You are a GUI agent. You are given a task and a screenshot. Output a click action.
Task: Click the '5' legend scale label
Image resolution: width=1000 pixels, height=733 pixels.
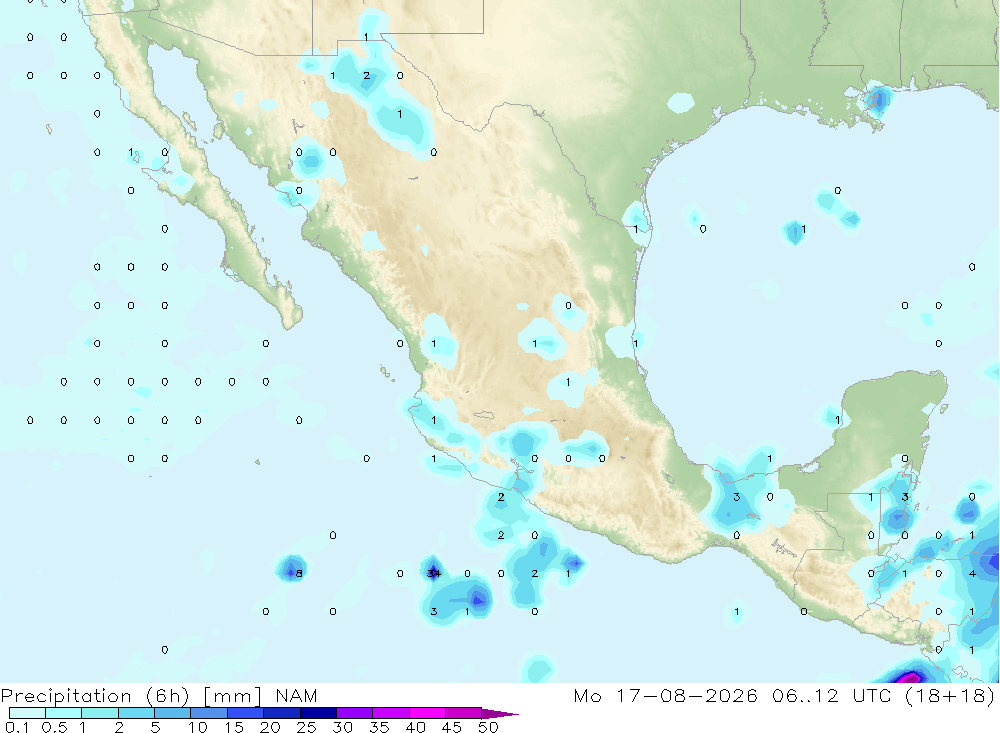(x=155, y=727)
